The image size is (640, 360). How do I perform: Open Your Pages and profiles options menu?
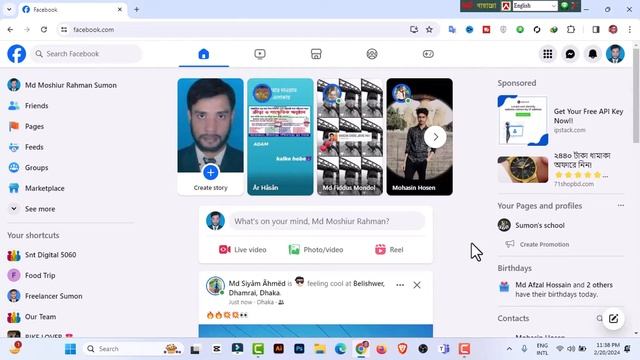coord(620,205)
